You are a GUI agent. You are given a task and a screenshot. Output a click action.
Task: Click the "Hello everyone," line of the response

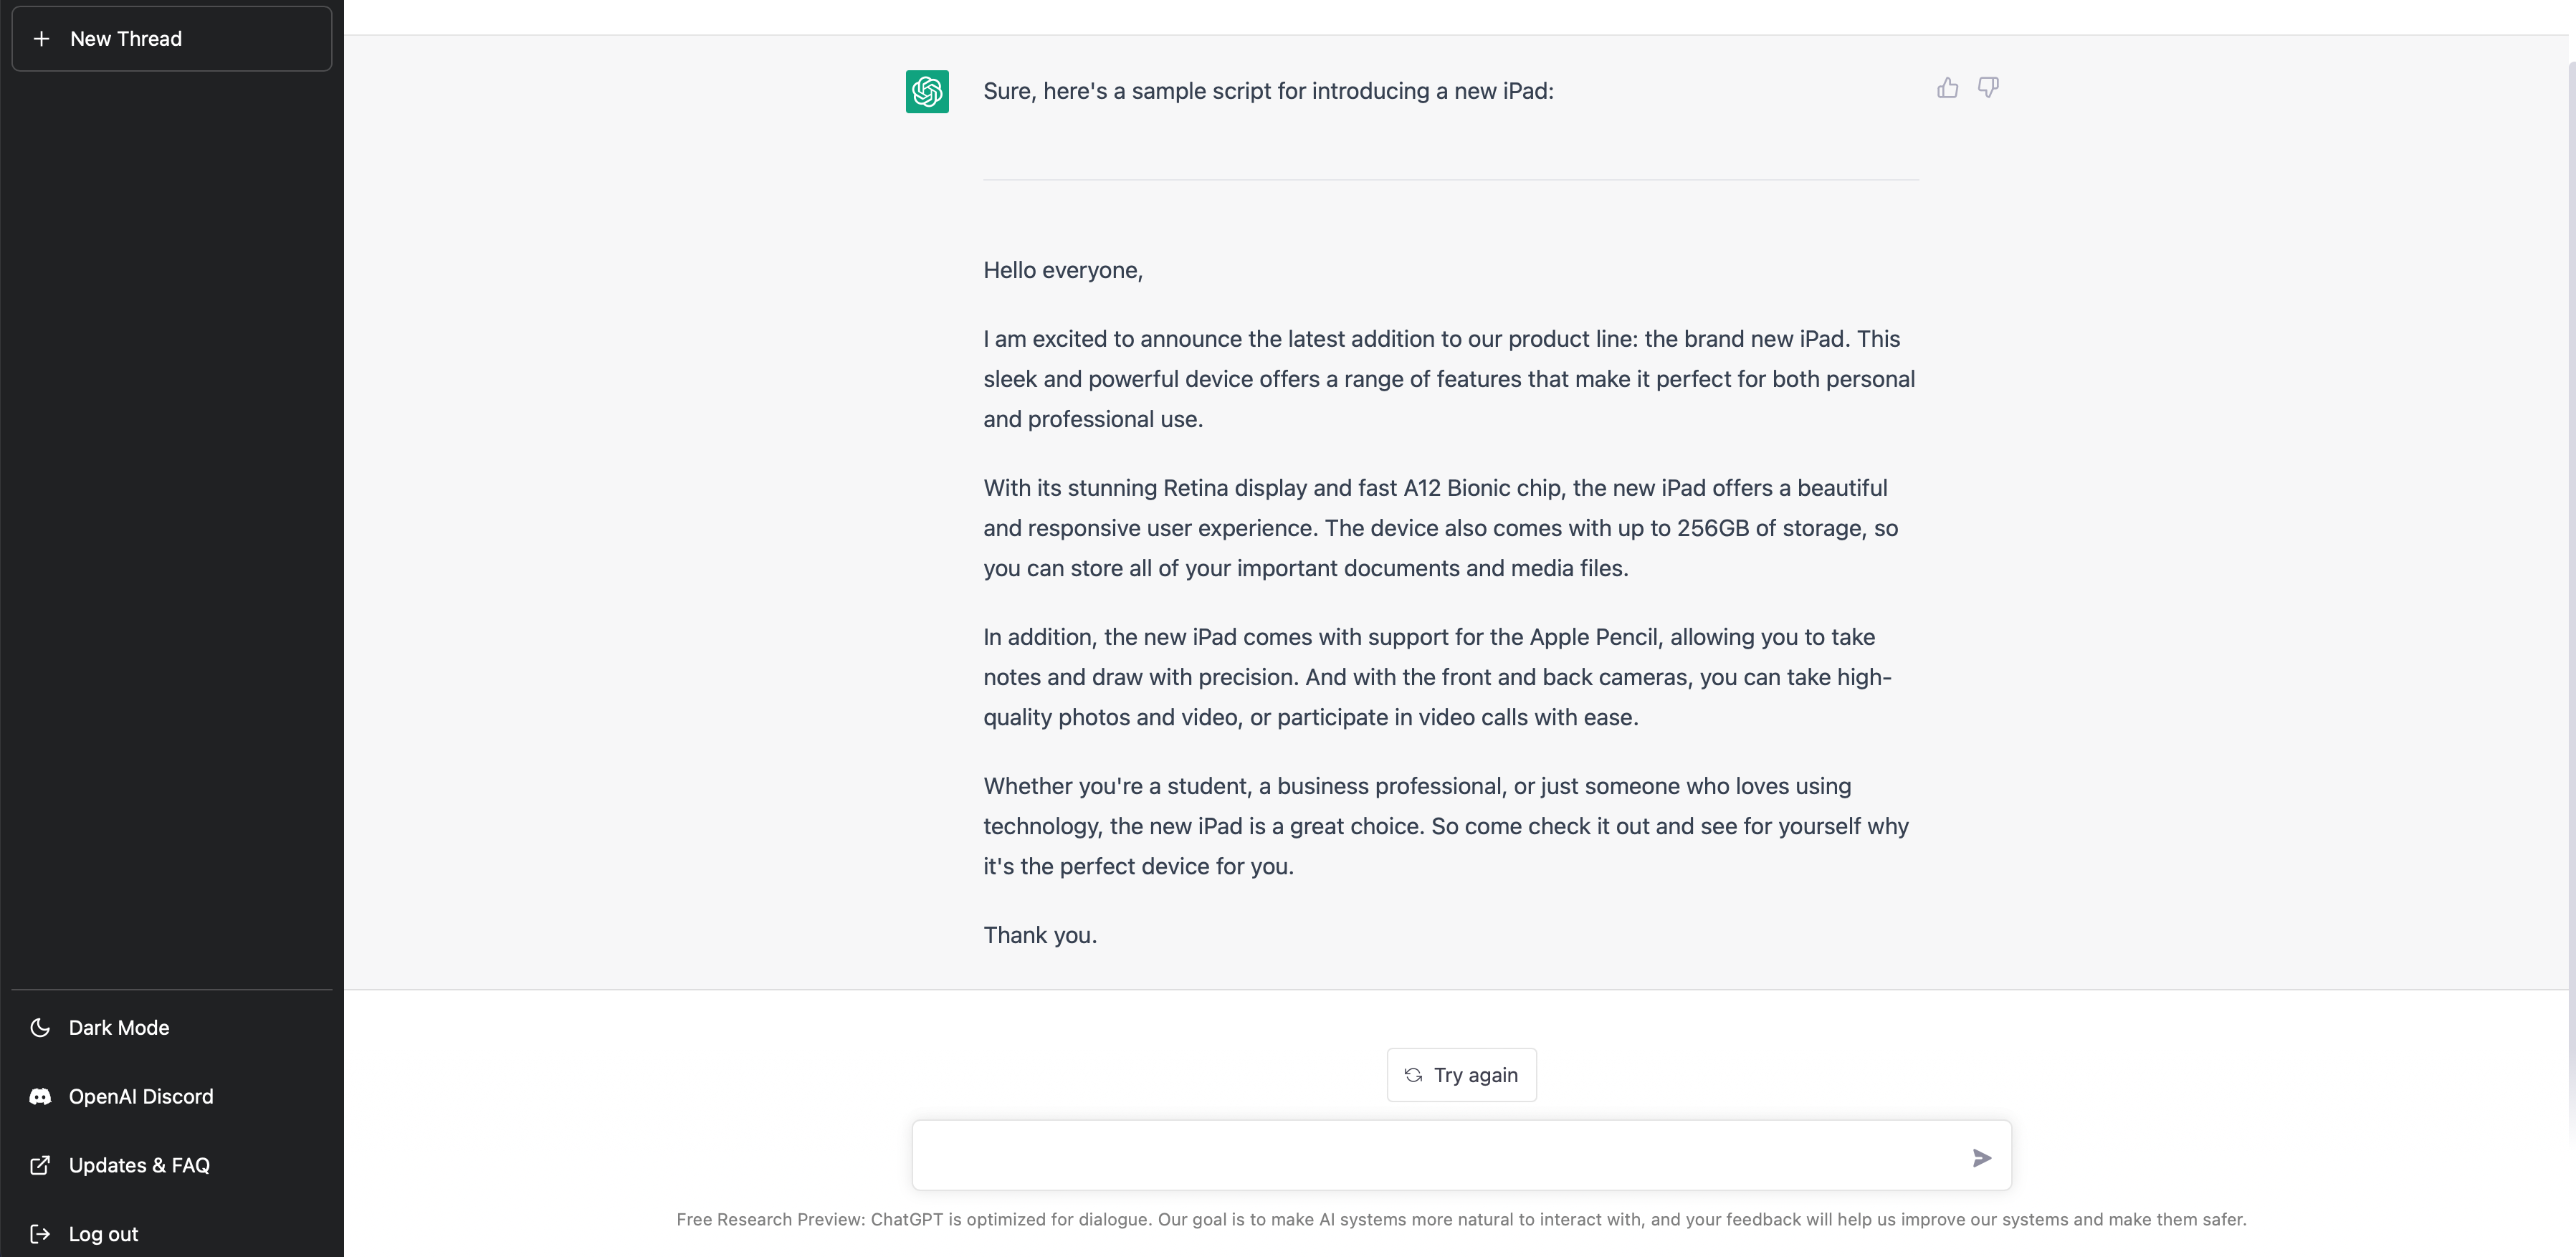[x=1062, y=270]
